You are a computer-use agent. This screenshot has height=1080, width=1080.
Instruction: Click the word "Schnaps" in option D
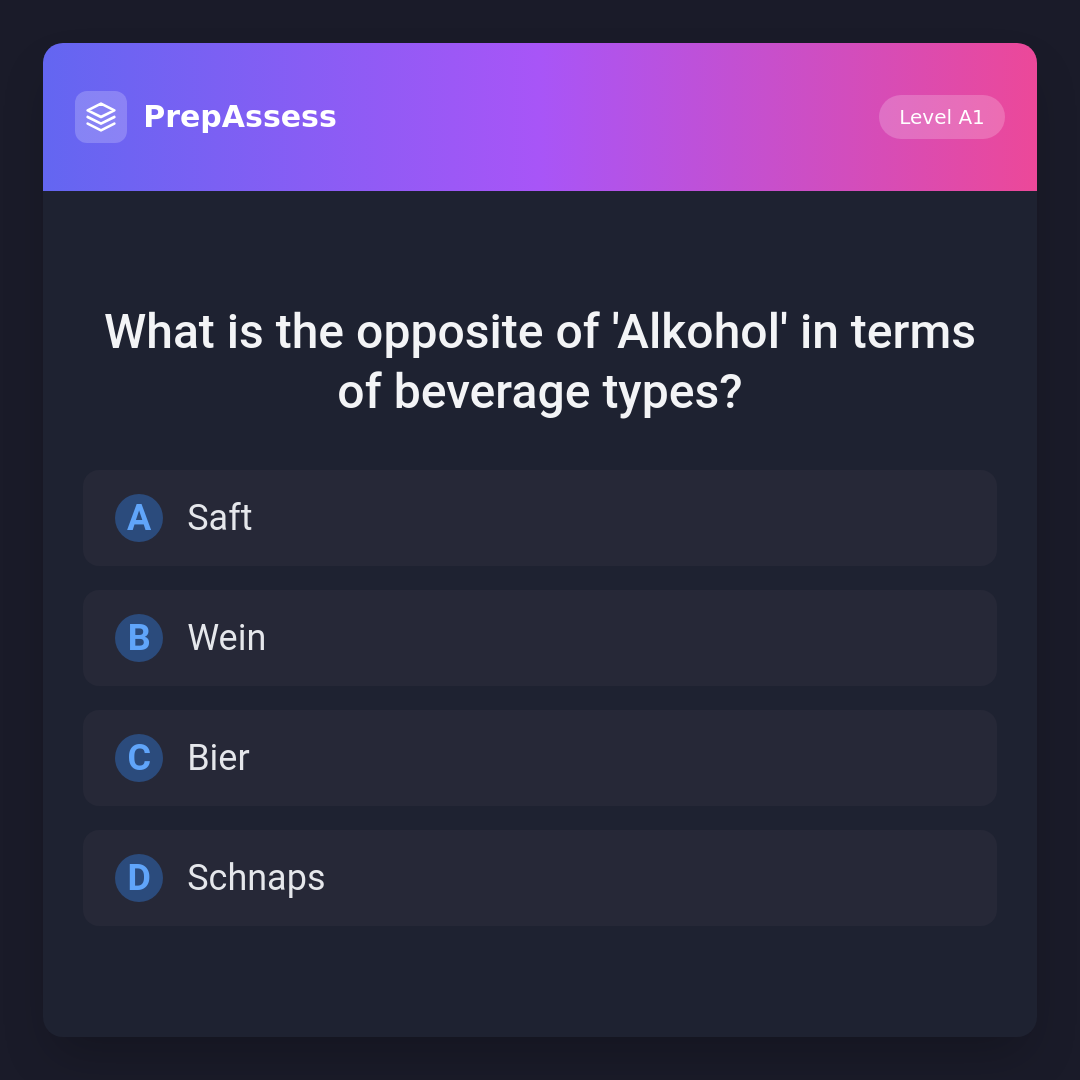point(256,878)
